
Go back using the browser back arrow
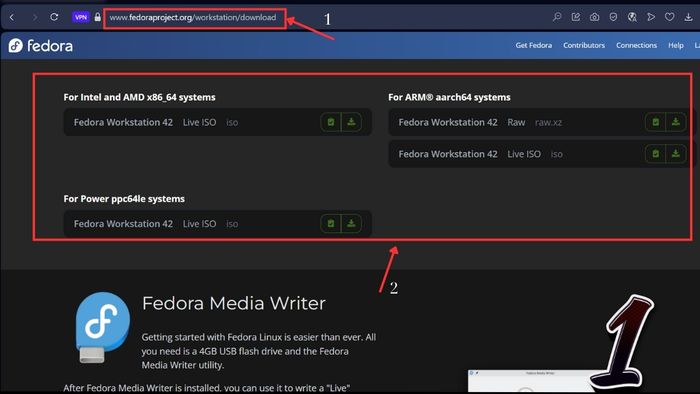[12, 17]
